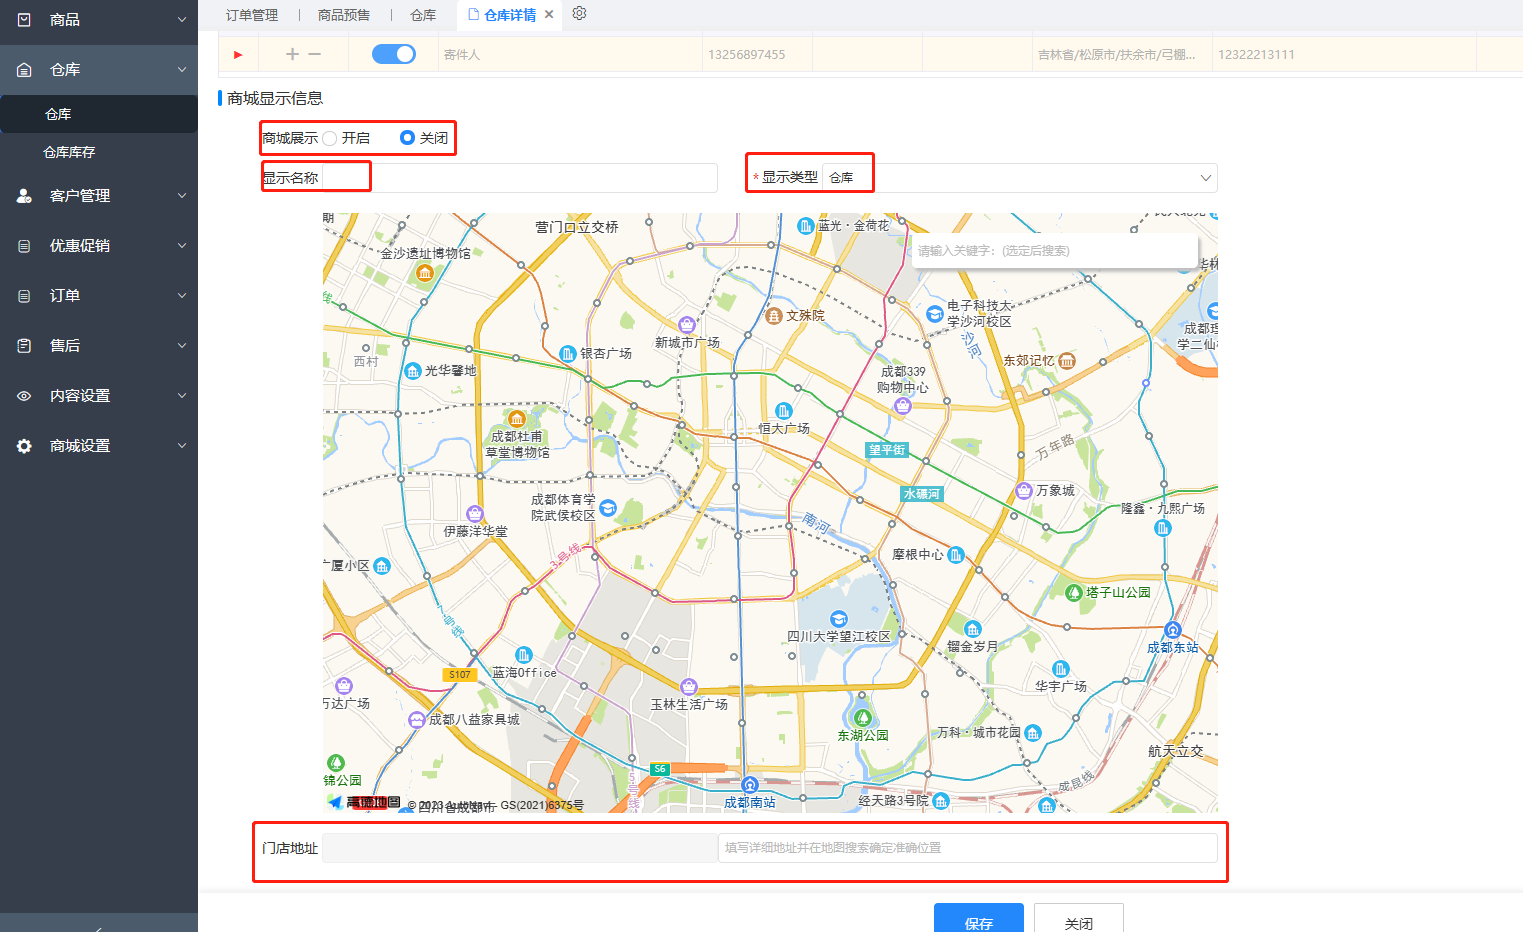Collapse the 仓库 sidebar menu
The width and height of the screenshot is (1523, 932).
[x=182, y=69]
